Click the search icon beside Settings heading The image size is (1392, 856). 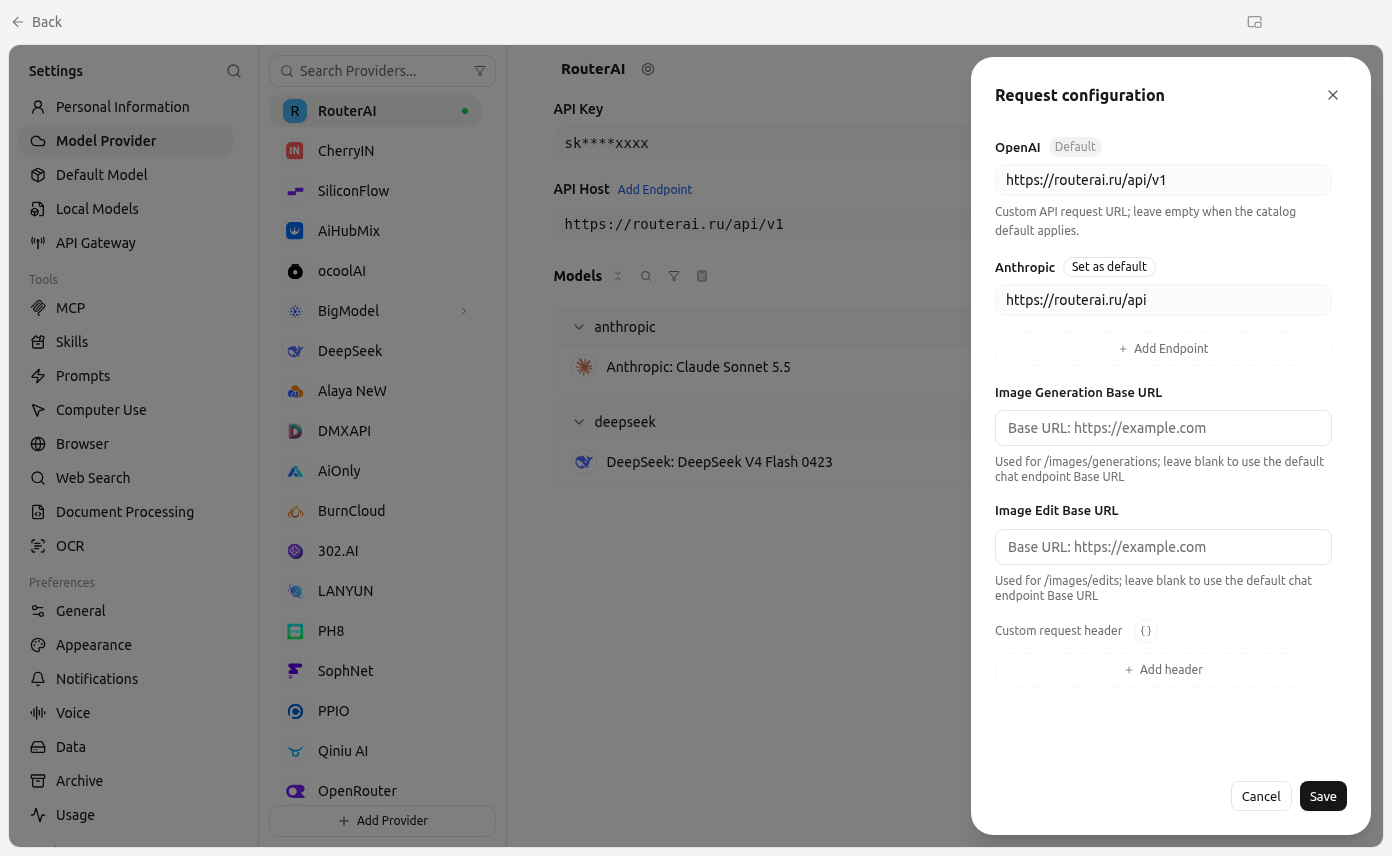(x=234, y=71)
